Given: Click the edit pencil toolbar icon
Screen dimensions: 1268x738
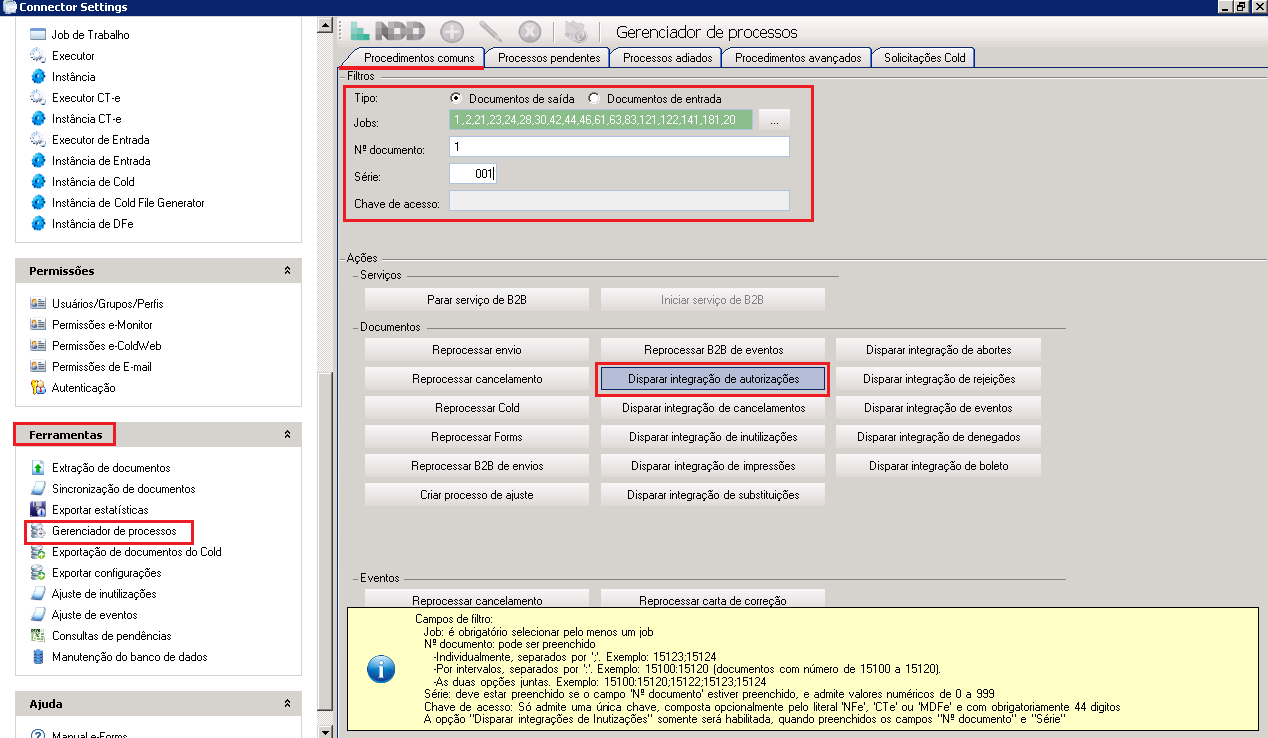Looking at the screenshot, I should coord(490,32).
